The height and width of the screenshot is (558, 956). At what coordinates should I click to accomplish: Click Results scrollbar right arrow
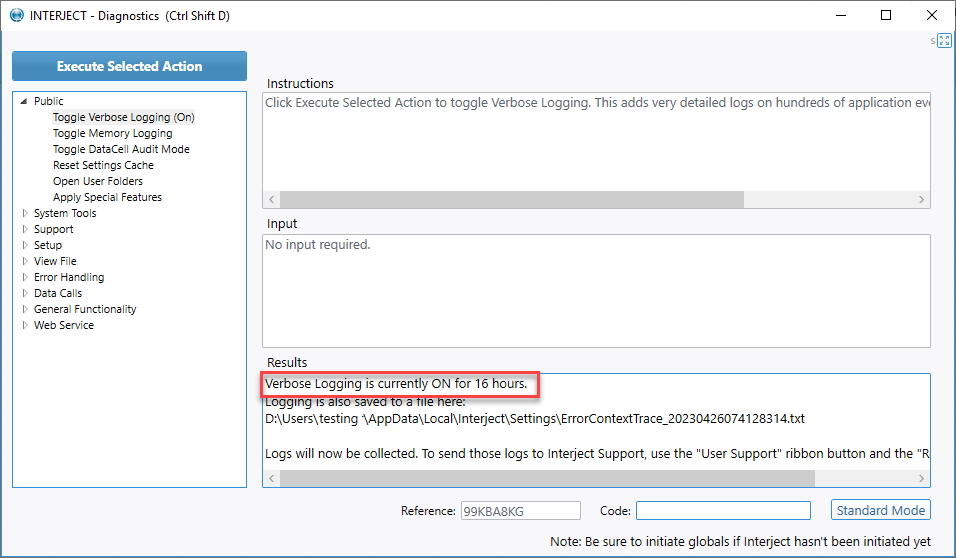point(921,479)
